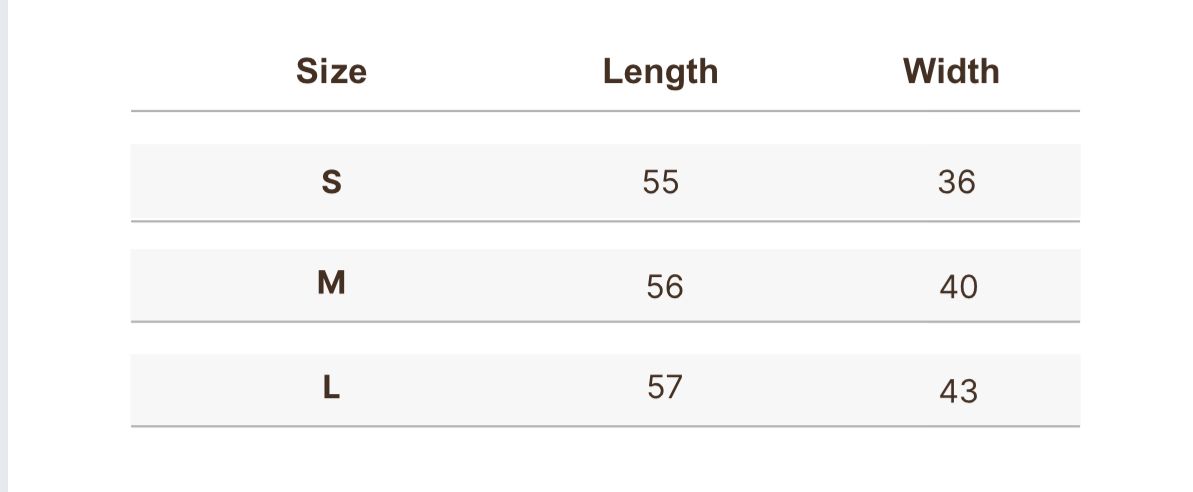Click the bottom border of the L row
1193x492 pixels.
pyautogui.click(x=605, y=427)
